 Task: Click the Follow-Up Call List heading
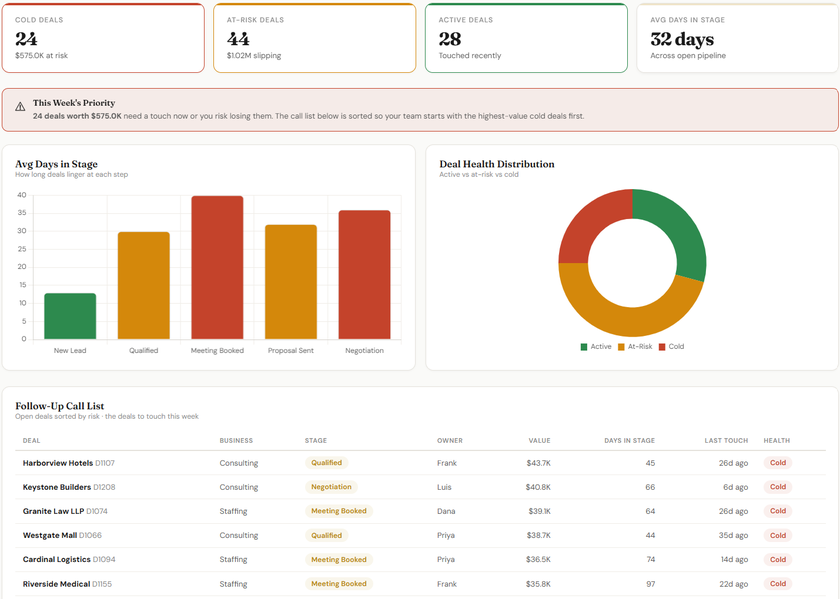(59, 406)
